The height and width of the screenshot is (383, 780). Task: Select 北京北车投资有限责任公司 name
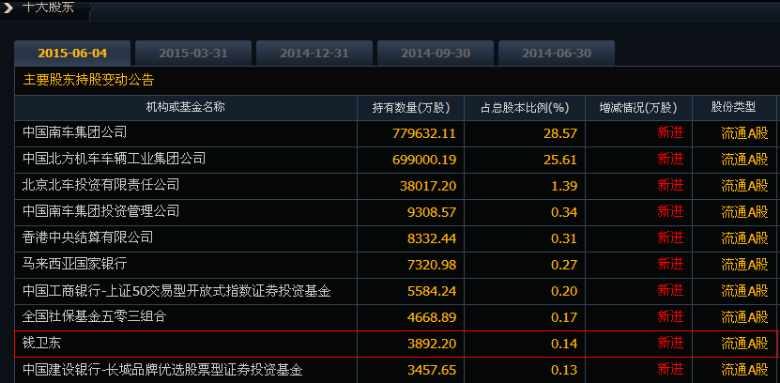(x=100, y=185)
